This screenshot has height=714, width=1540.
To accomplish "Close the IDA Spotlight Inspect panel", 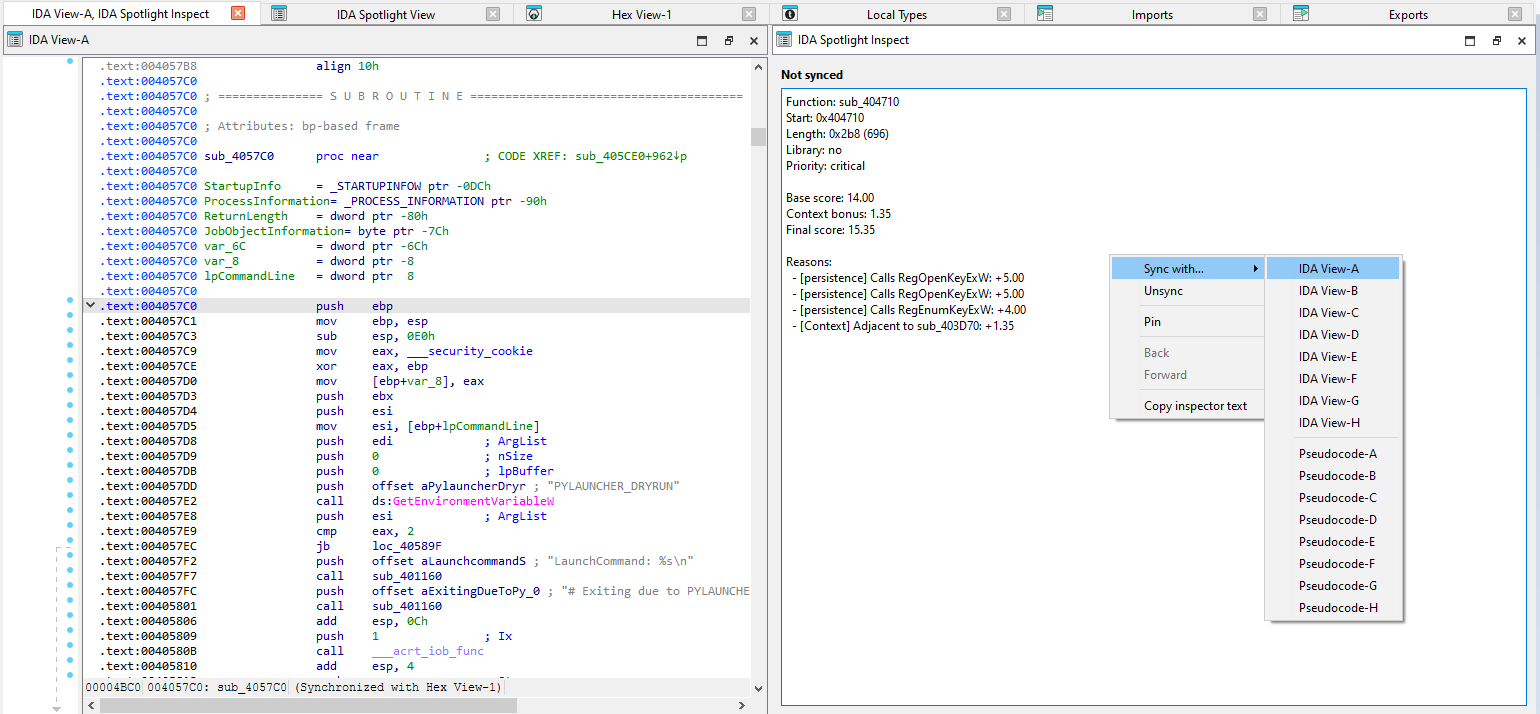I will point(1522,41).
